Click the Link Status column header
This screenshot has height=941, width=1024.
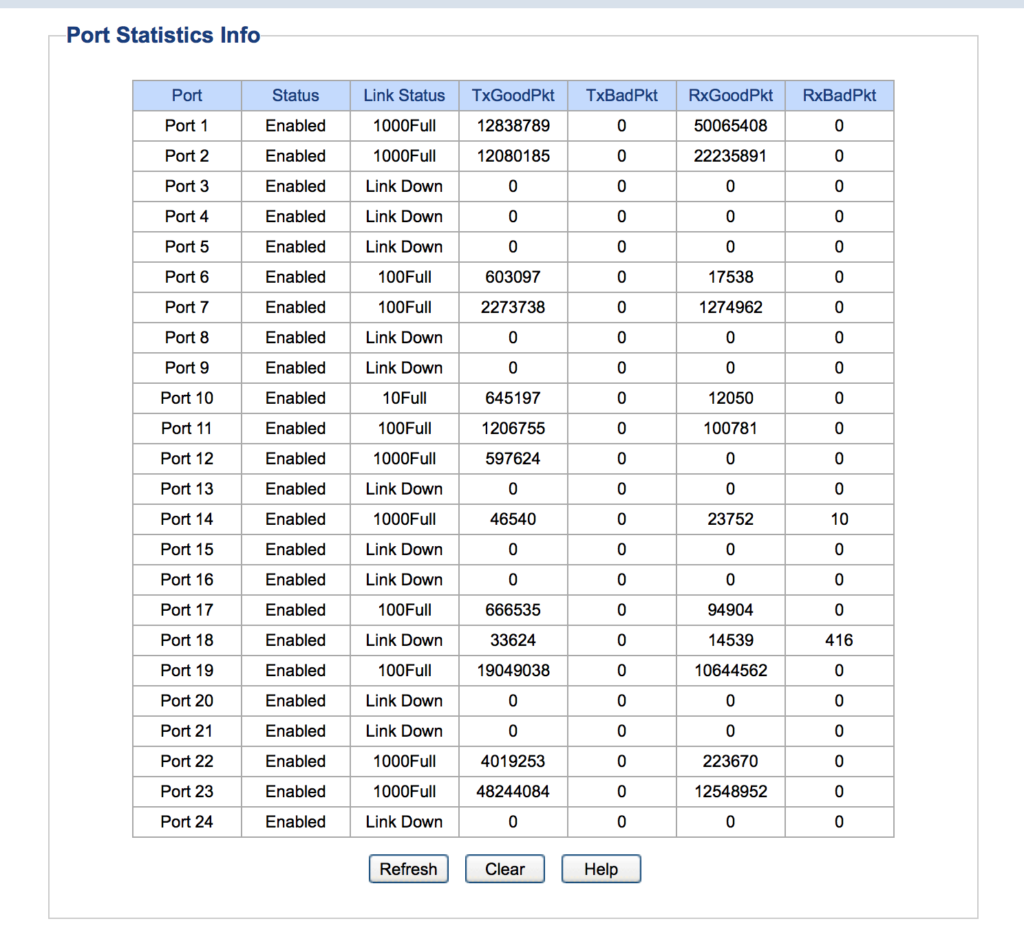404,96
